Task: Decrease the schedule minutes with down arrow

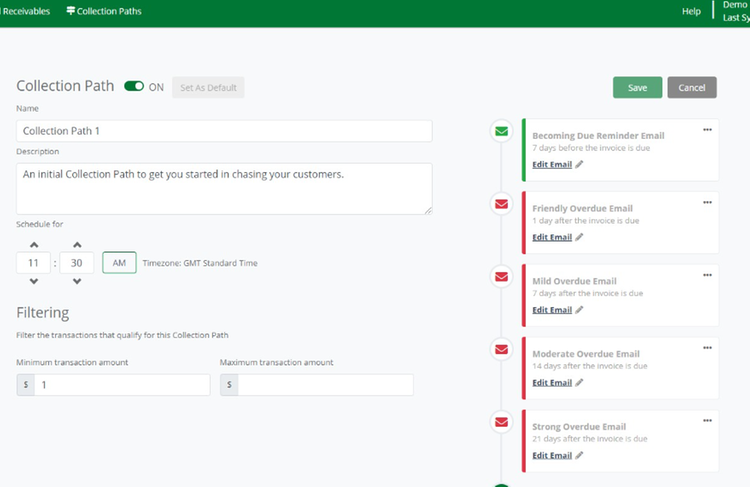Action: (x=76, y=282)
